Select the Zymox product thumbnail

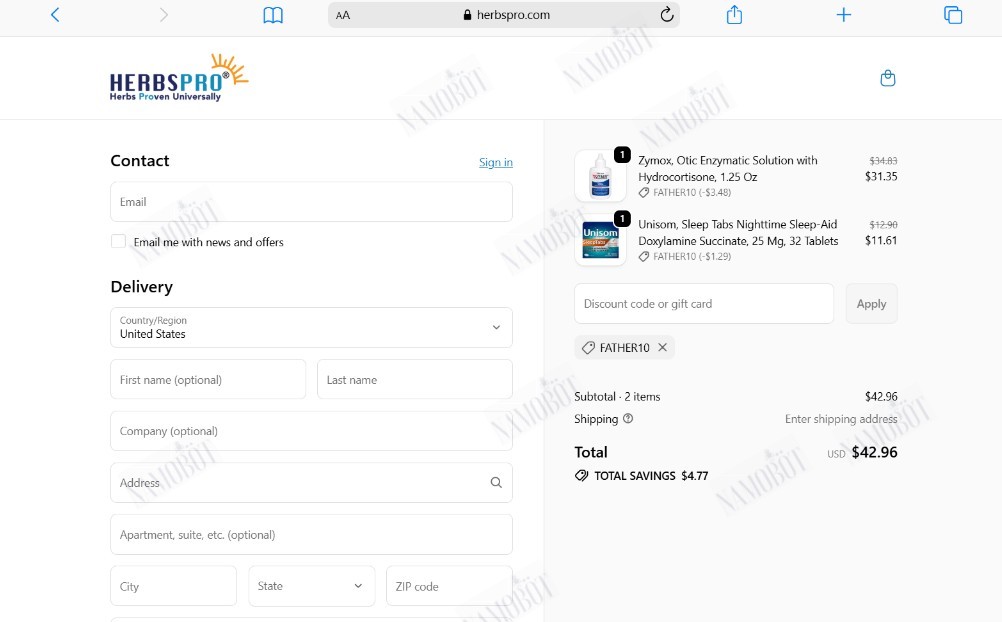click(x=600, y=176)
